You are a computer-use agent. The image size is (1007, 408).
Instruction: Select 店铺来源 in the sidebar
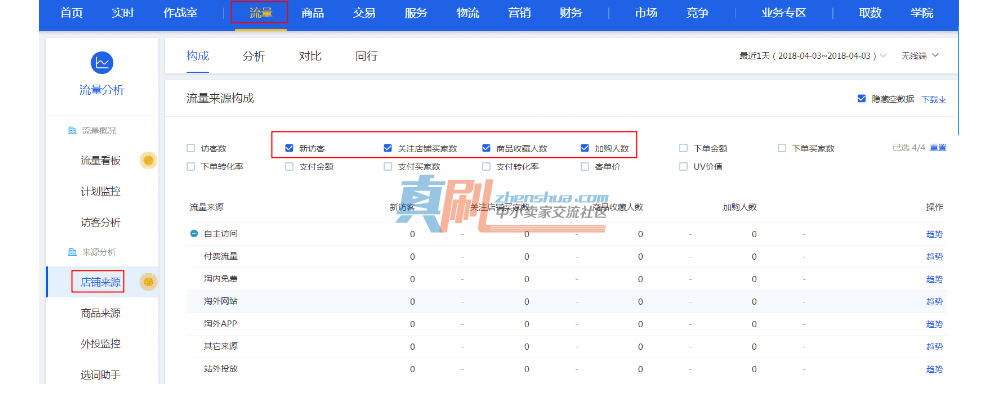[x=101, y=282]
